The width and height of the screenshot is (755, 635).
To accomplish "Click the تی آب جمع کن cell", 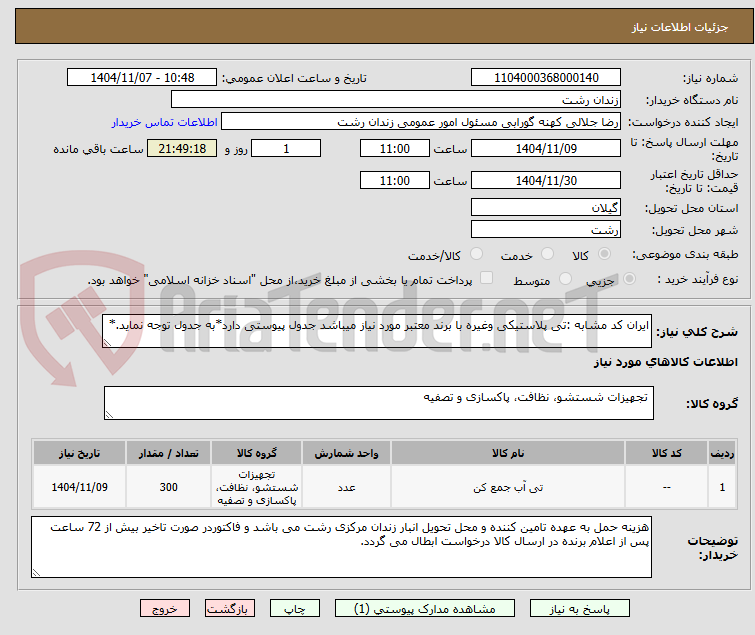I will [508, 487].
